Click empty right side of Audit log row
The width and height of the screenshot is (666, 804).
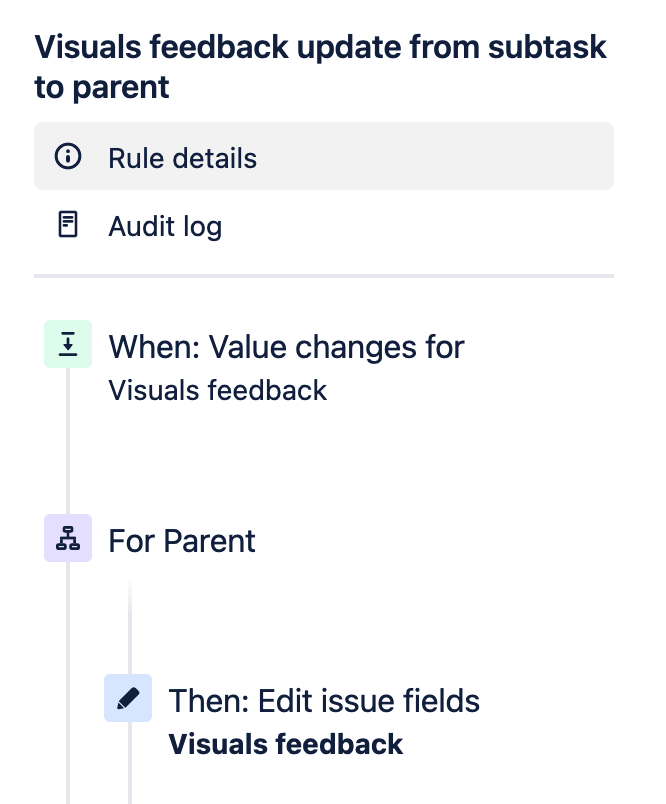450,227
